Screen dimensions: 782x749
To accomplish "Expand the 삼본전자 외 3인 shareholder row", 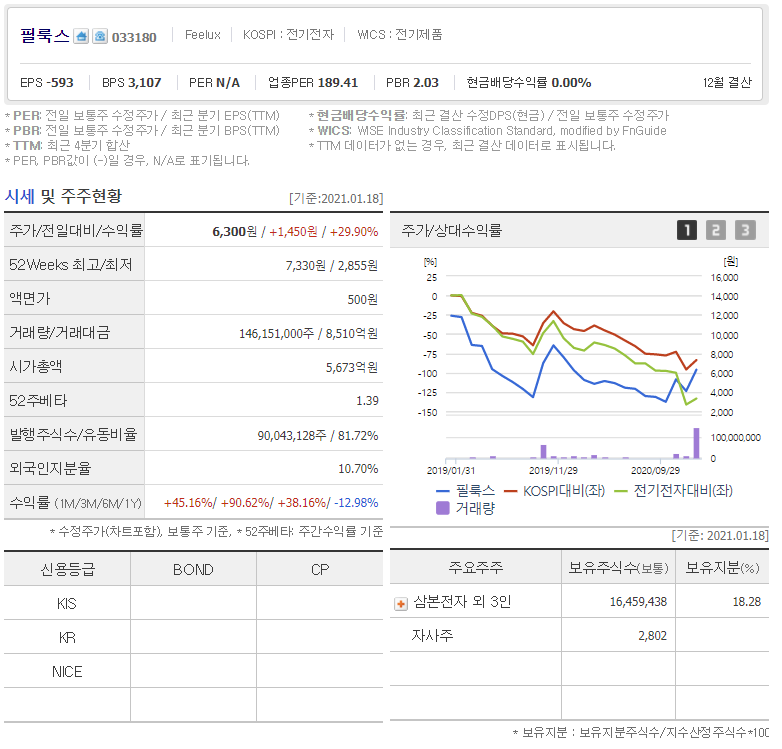I will [401, 604].
